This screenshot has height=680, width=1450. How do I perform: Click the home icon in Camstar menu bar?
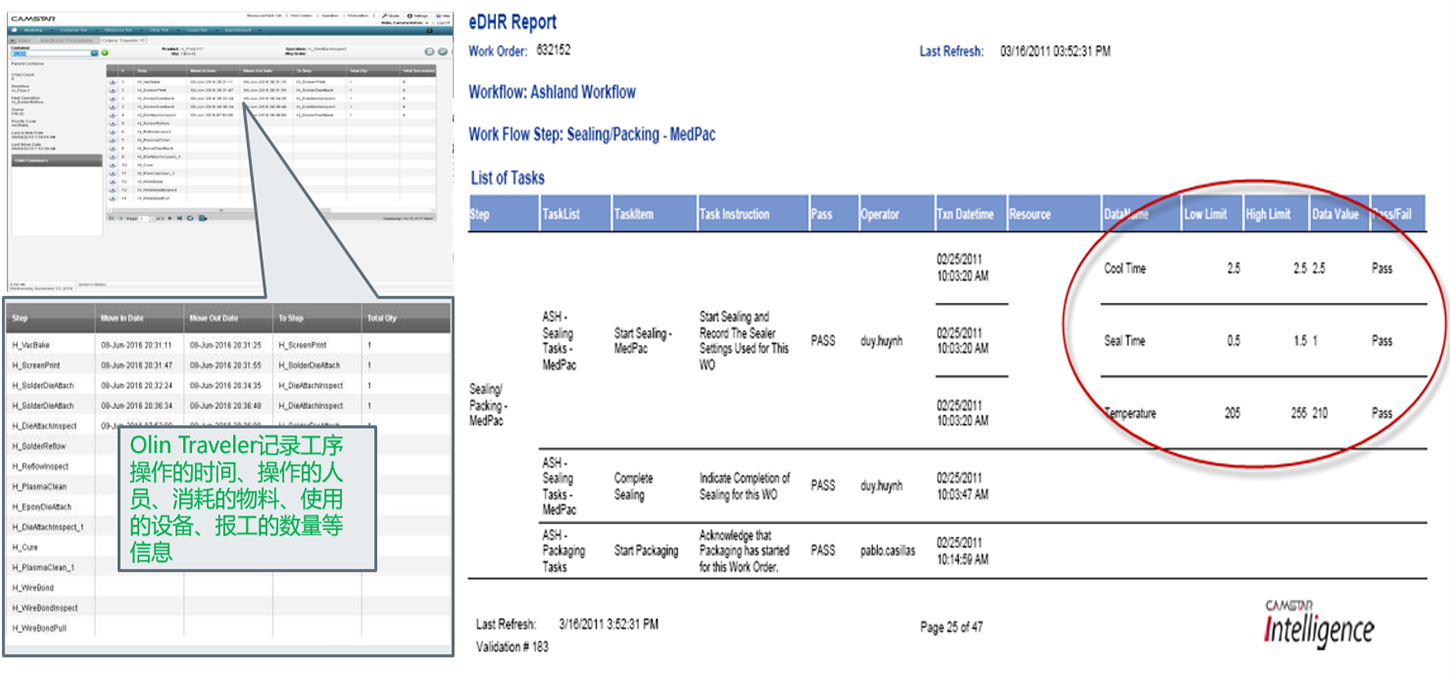[14, 30]
